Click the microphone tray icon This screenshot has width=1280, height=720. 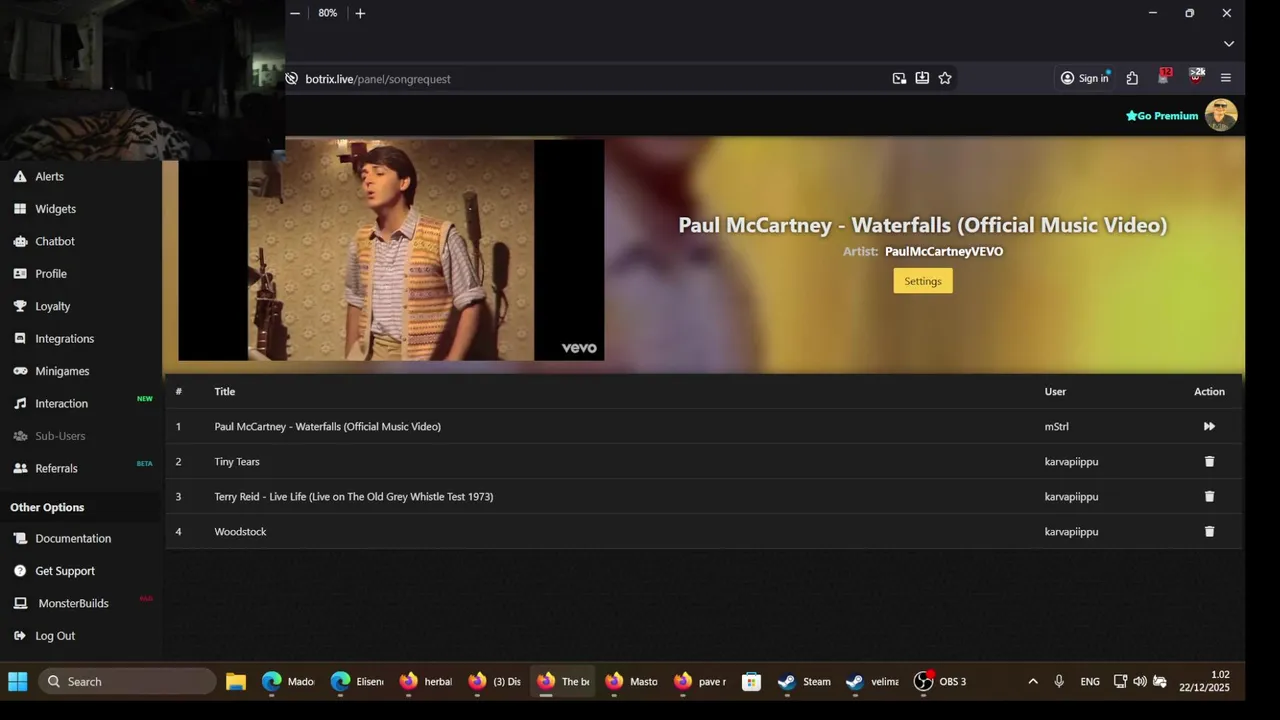click(1059, 682)
